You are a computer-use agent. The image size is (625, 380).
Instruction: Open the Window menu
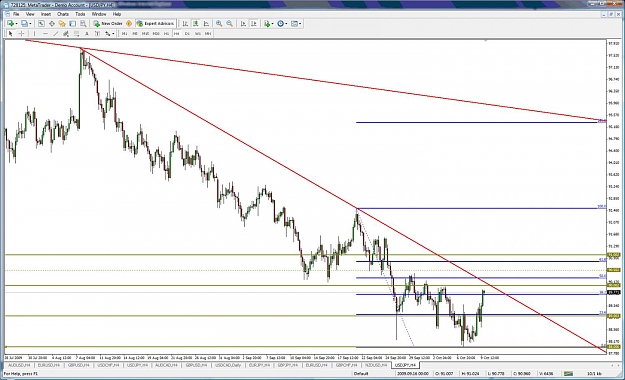[x=99, y=14]
